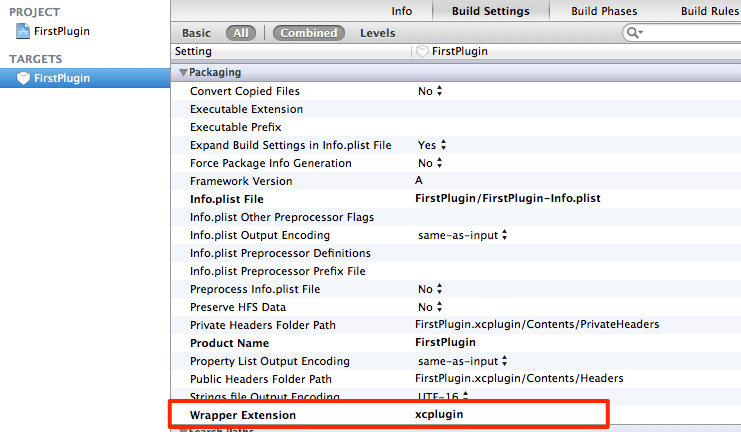Select the Product Name FirstPlugin value
741x432 pixels.
click(x=445, y=343)
